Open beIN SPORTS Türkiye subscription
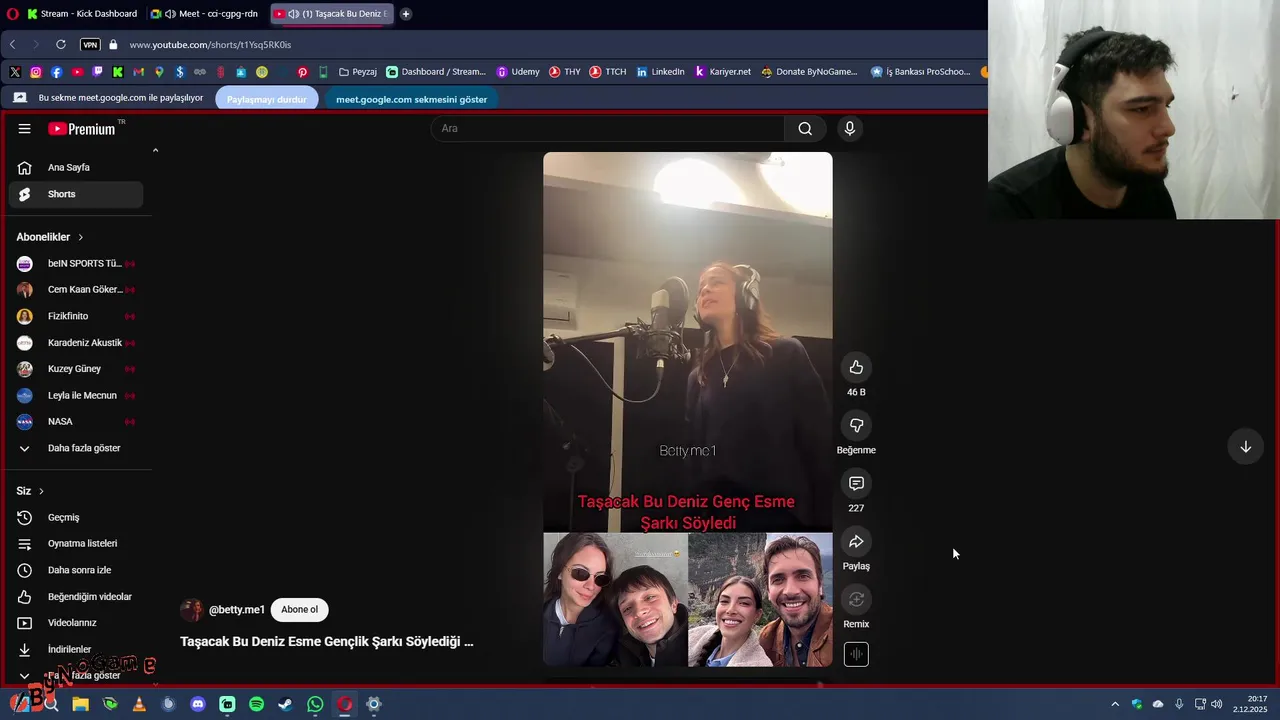This screenshot has width=1280, height=720. point(76,263)
